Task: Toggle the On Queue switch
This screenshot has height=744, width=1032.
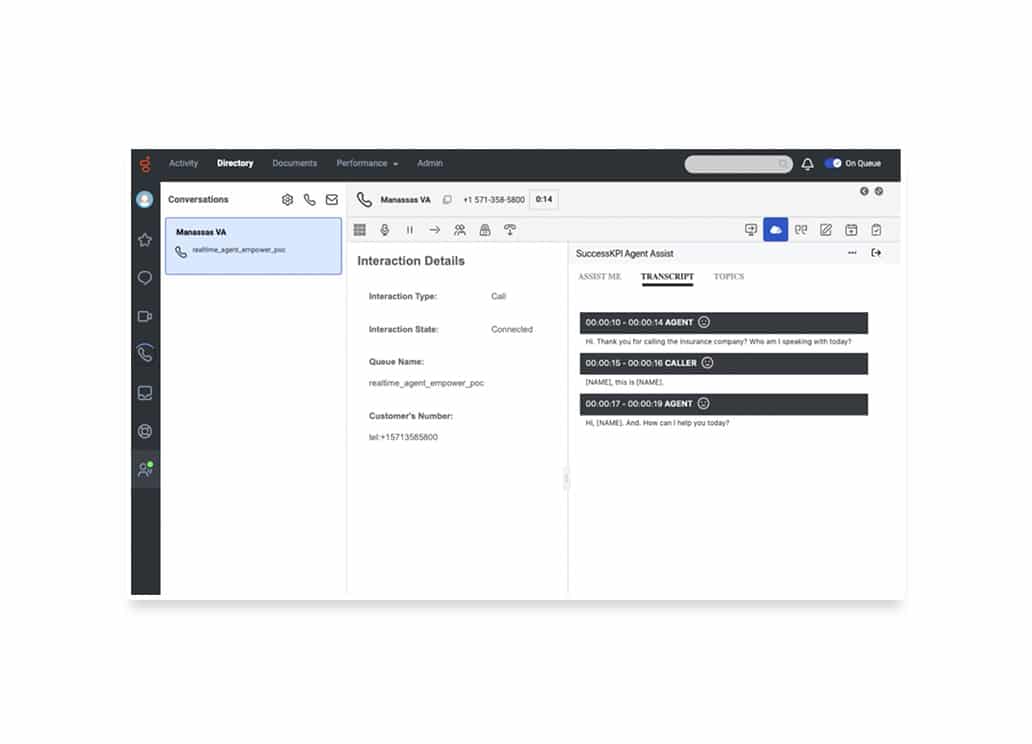Action: coord(833,164)
